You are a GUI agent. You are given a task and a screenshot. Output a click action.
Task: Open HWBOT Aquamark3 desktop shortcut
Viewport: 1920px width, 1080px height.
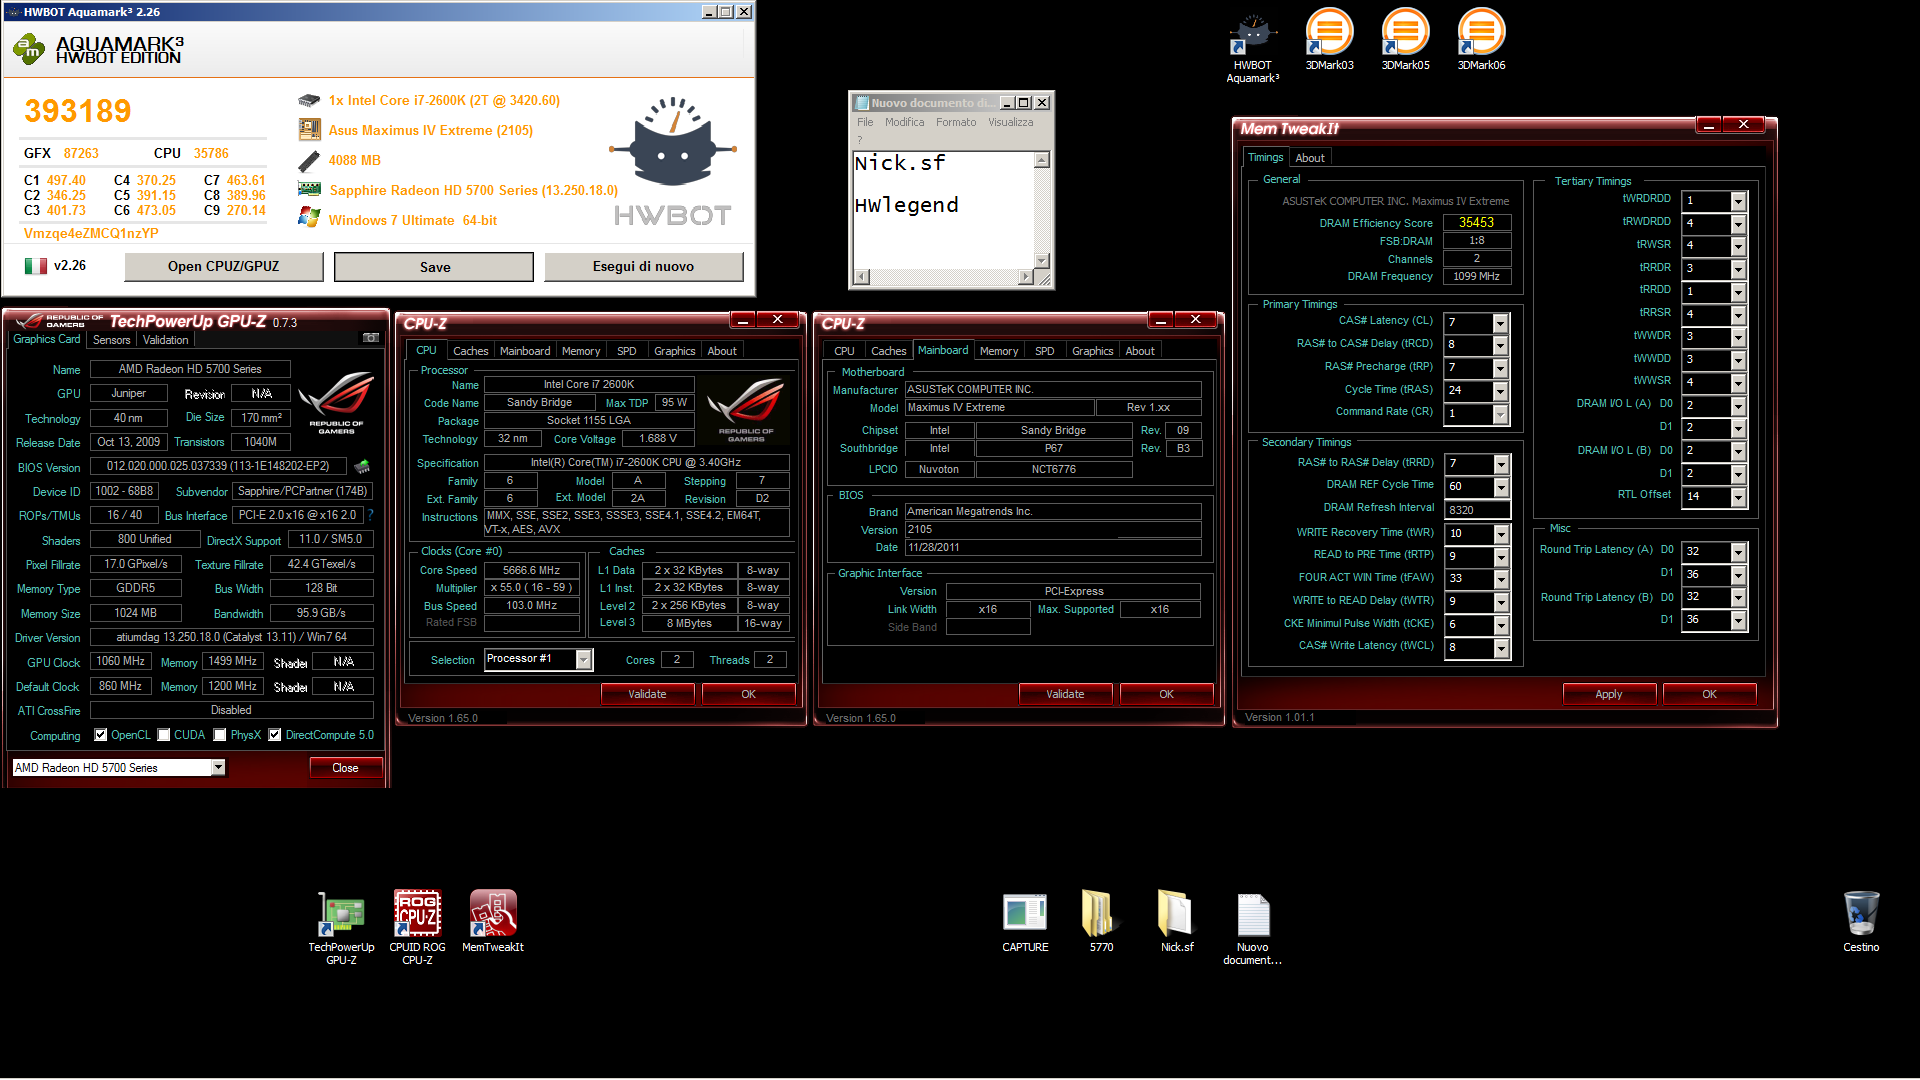[x=1252, y=47]
